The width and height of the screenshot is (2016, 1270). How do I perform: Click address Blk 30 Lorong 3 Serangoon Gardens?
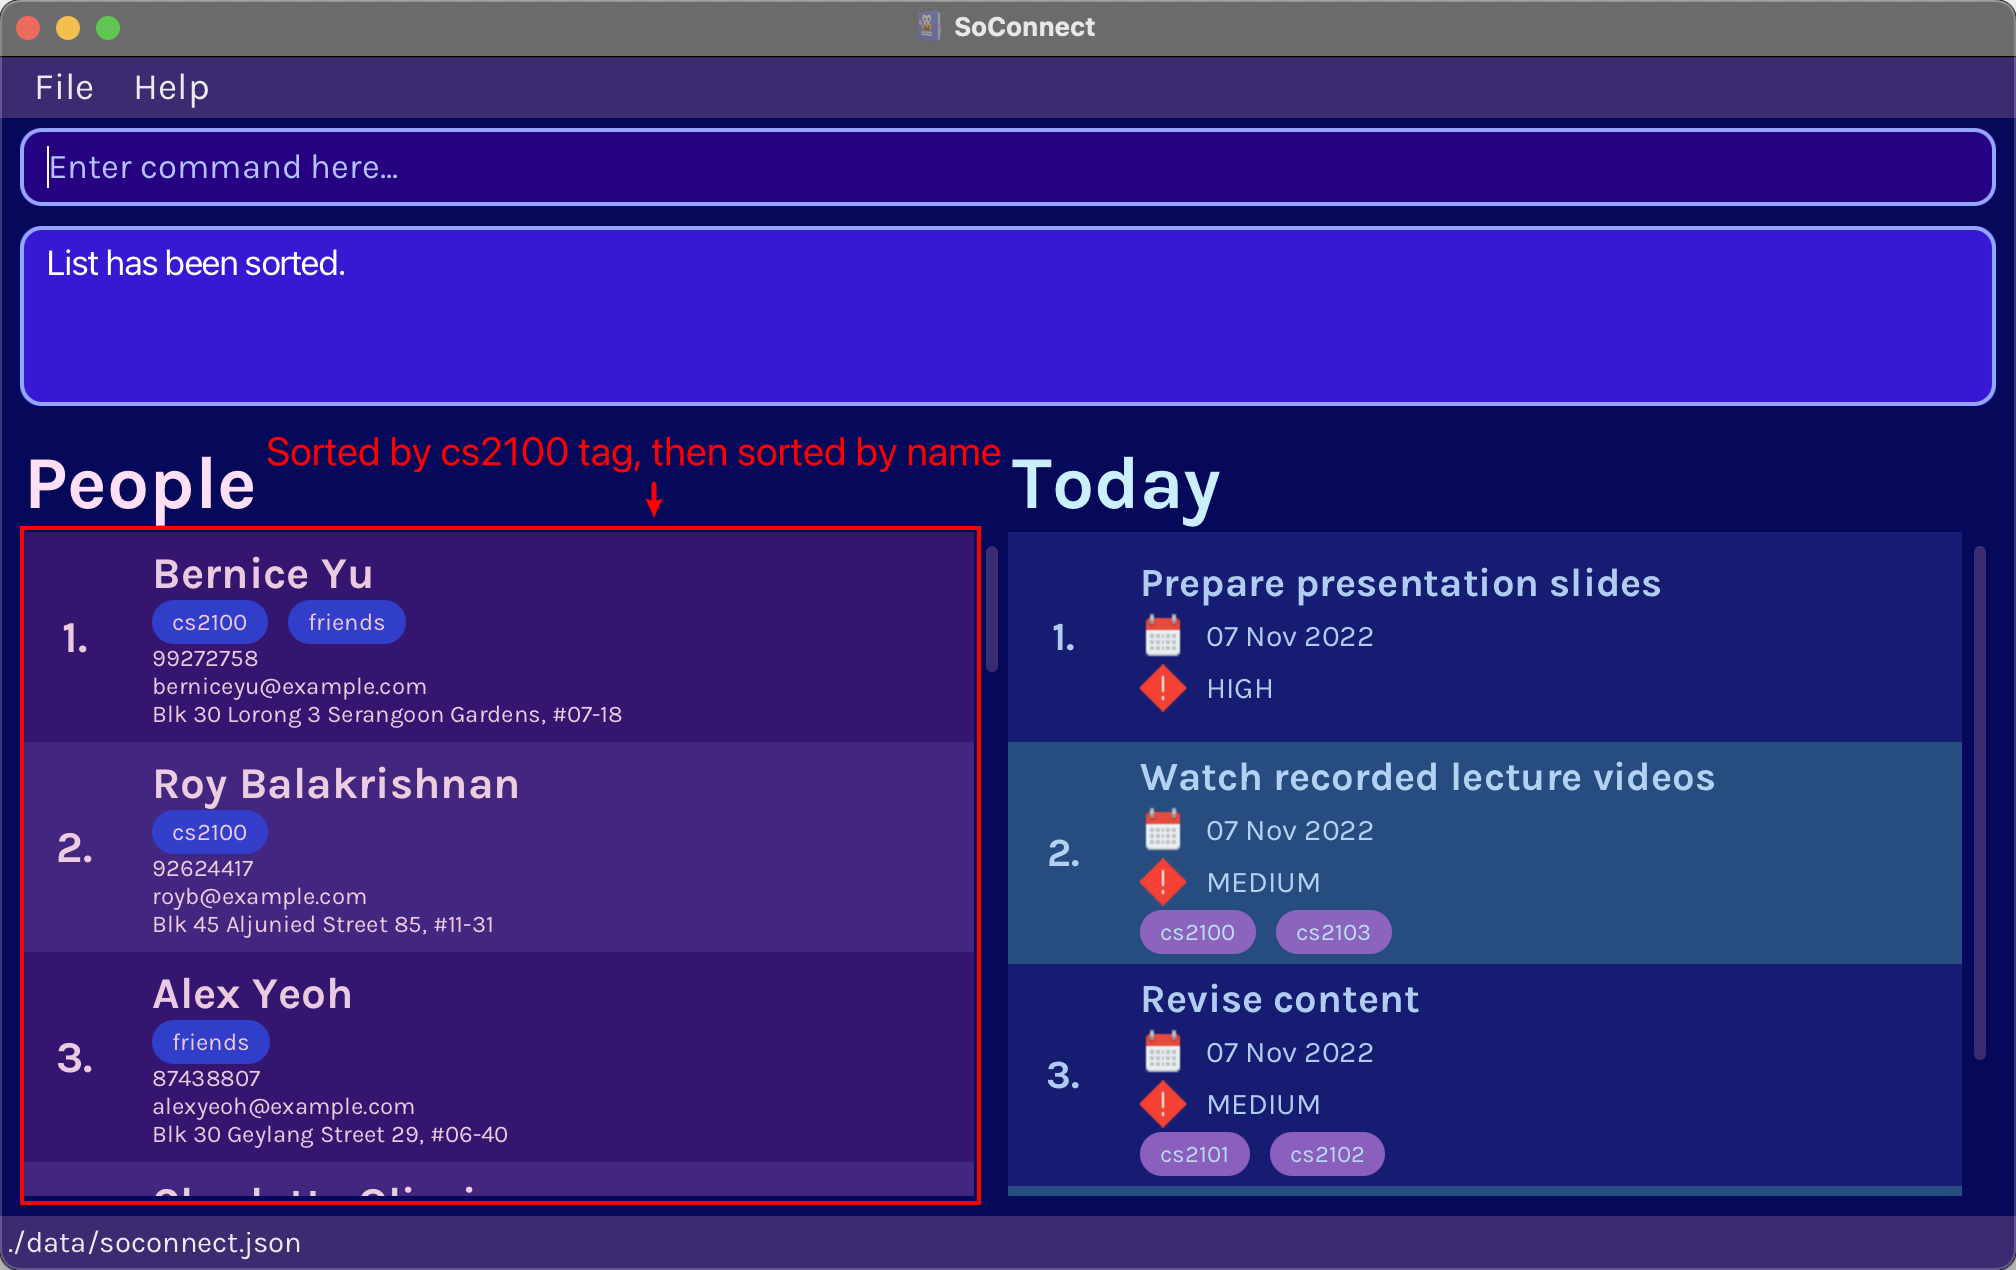(x=387, y=714)
